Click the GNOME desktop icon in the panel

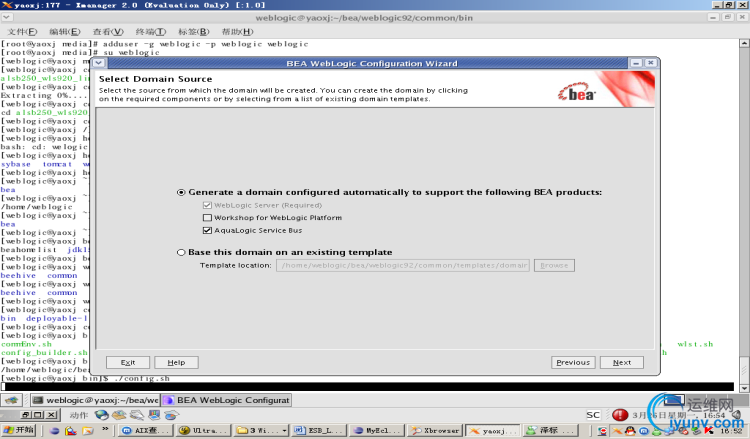11,400
